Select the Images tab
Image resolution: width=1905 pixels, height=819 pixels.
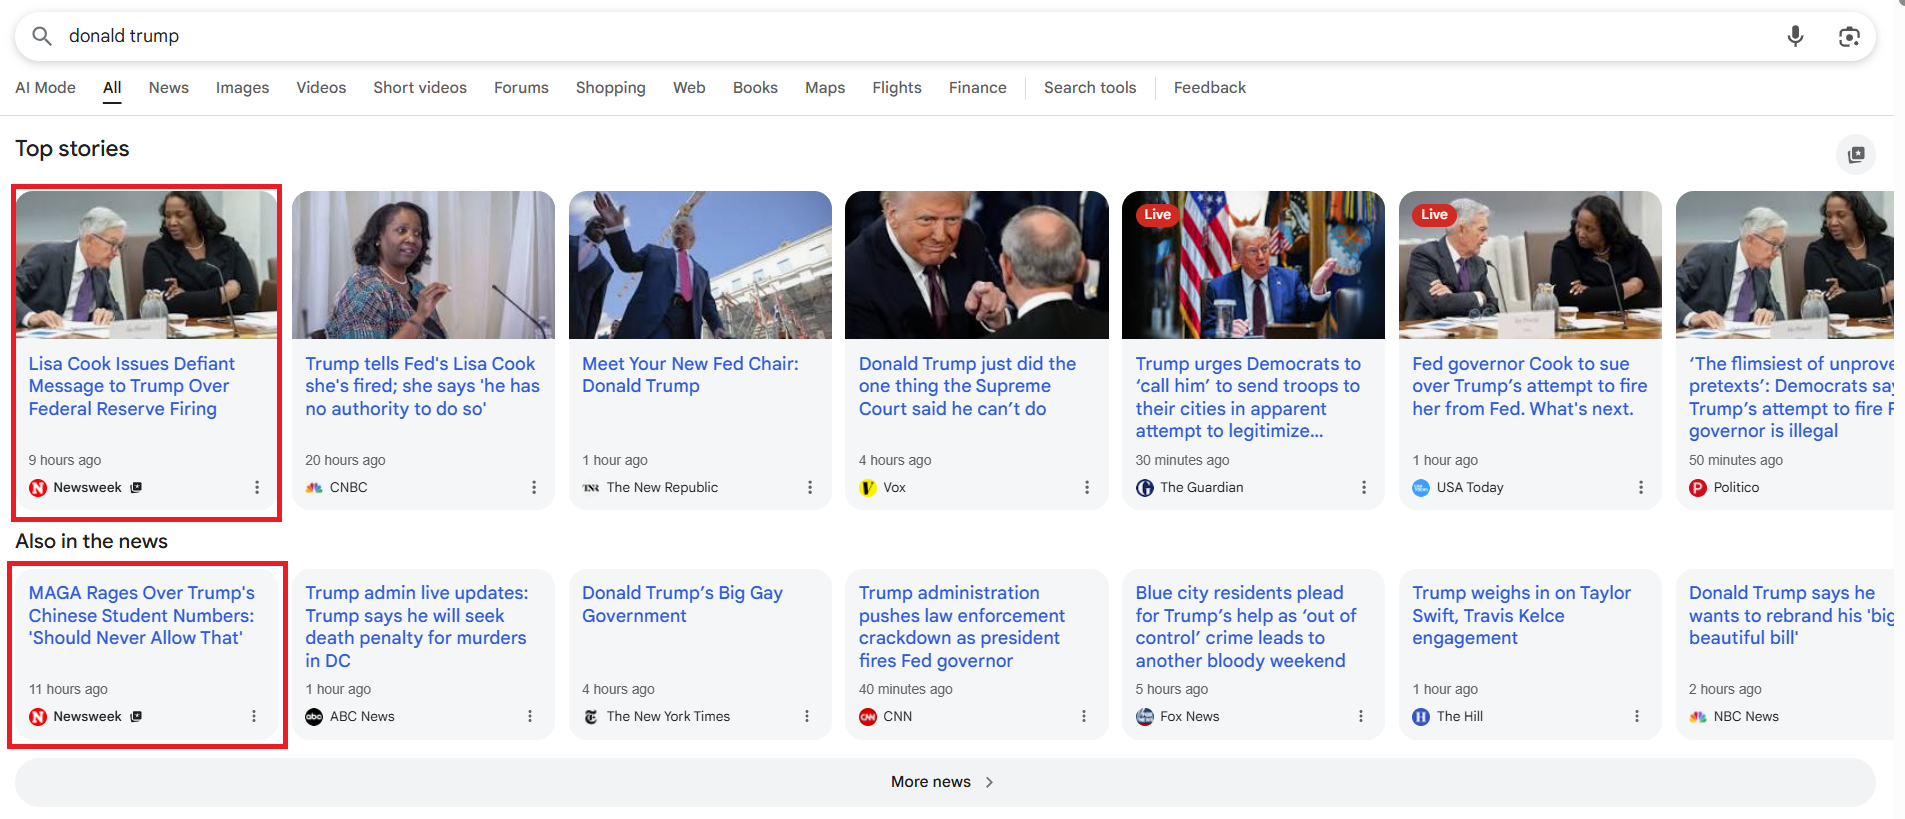pos(242,88)
